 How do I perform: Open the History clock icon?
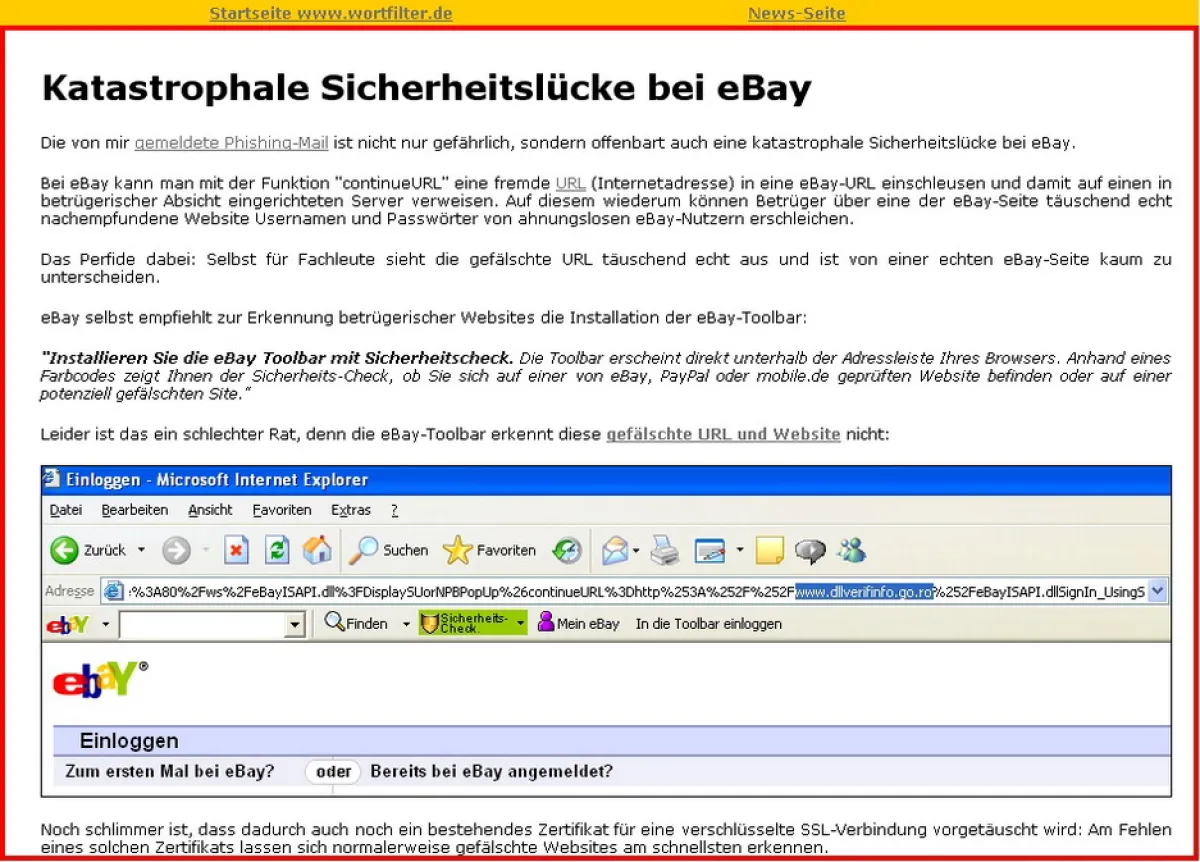coord(567,550)
